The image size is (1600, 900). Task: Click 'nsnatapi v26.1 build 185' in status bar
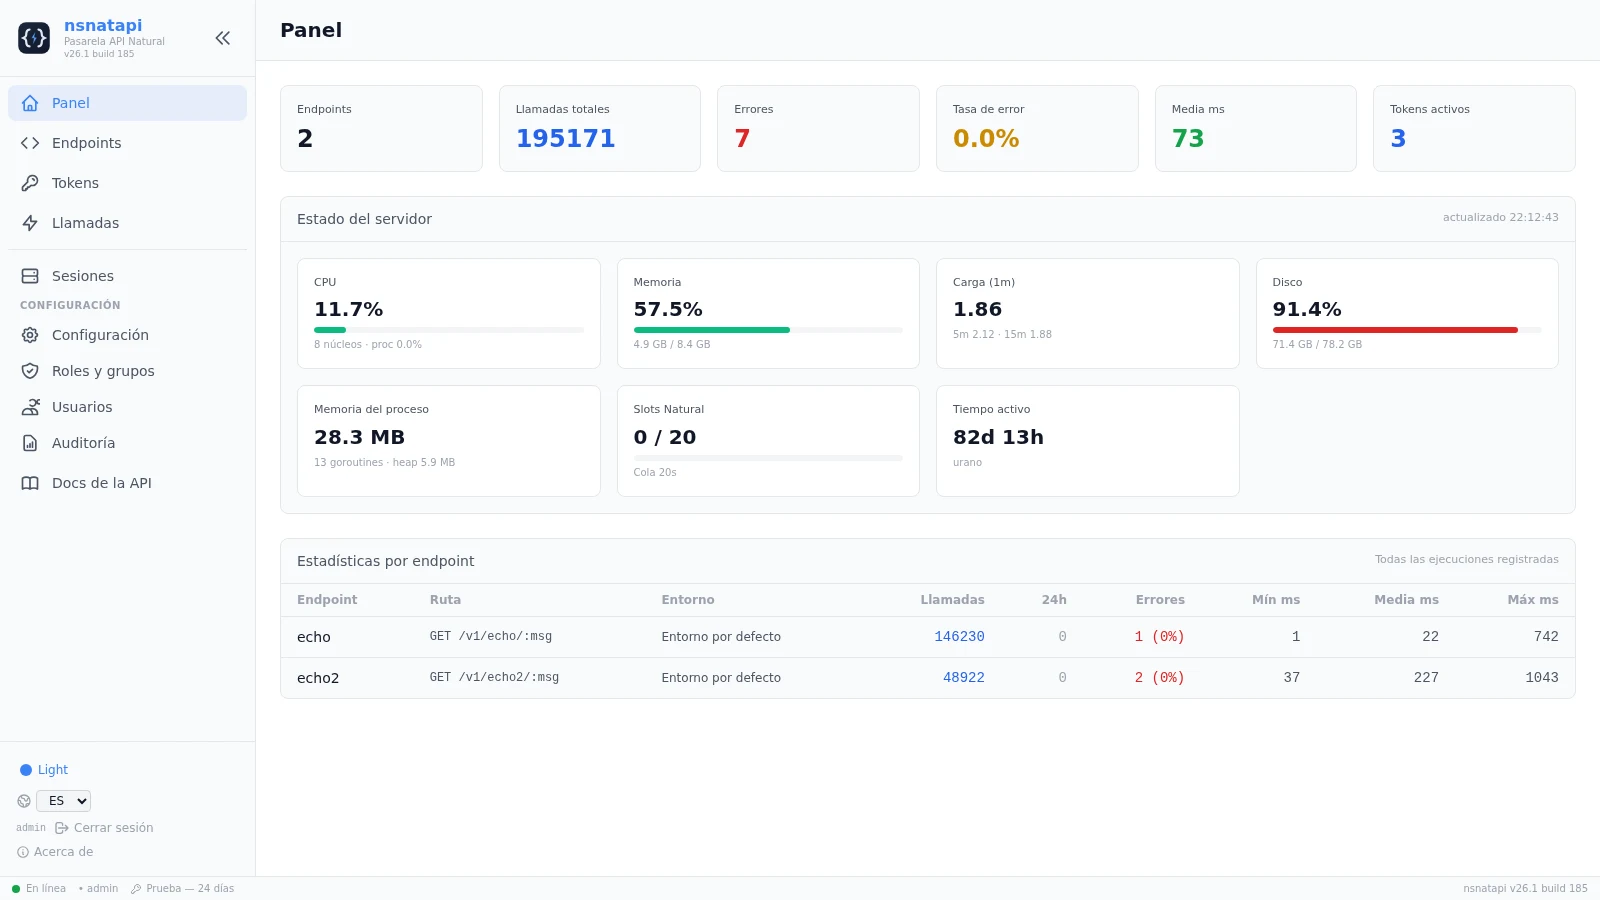pos(1525,888)
